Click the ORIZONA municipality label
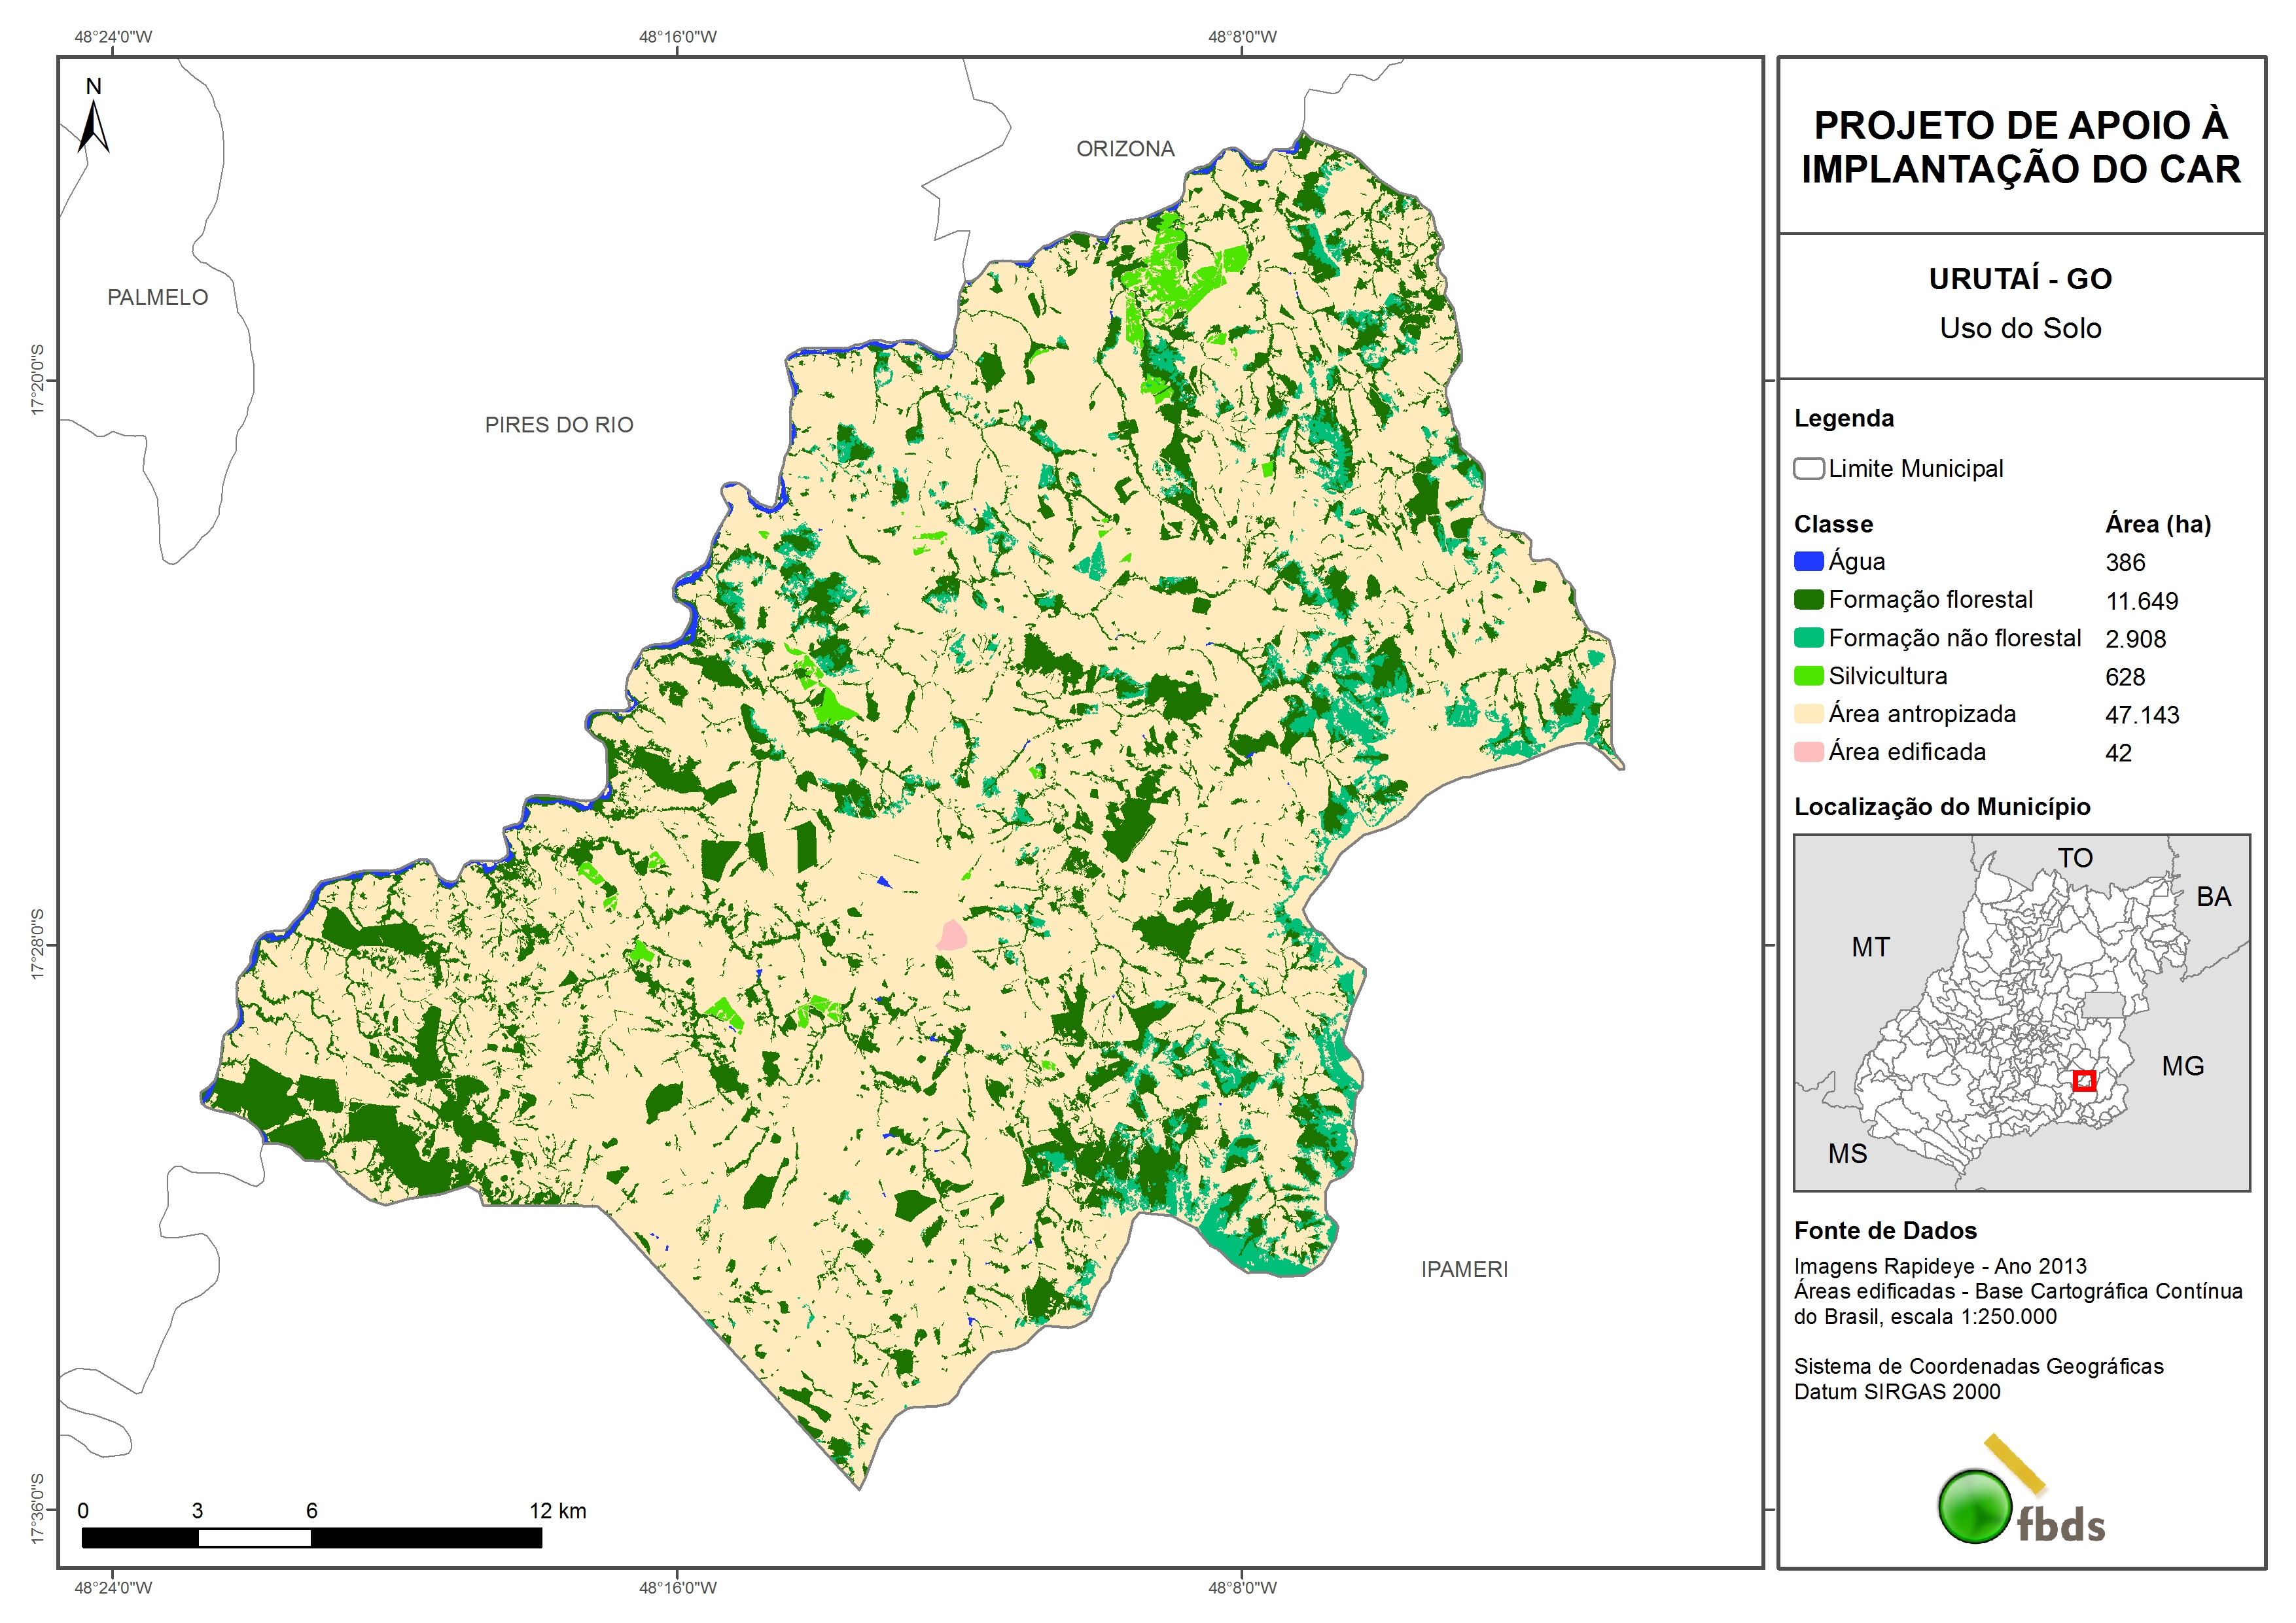Viewport: 2296px width, 1623px height. (1125, 149)
